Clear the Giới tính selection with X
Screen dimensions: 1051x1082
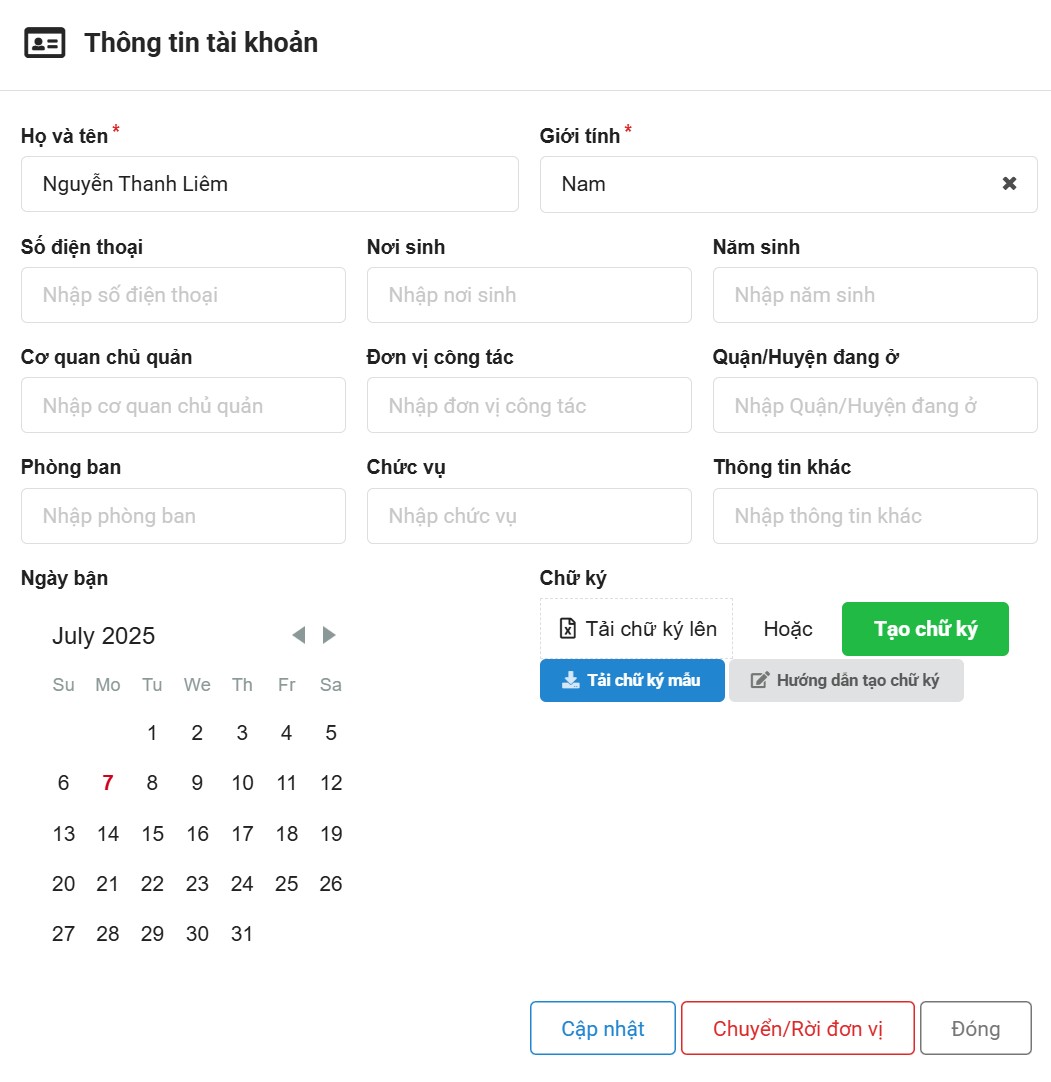point(1009,184)
